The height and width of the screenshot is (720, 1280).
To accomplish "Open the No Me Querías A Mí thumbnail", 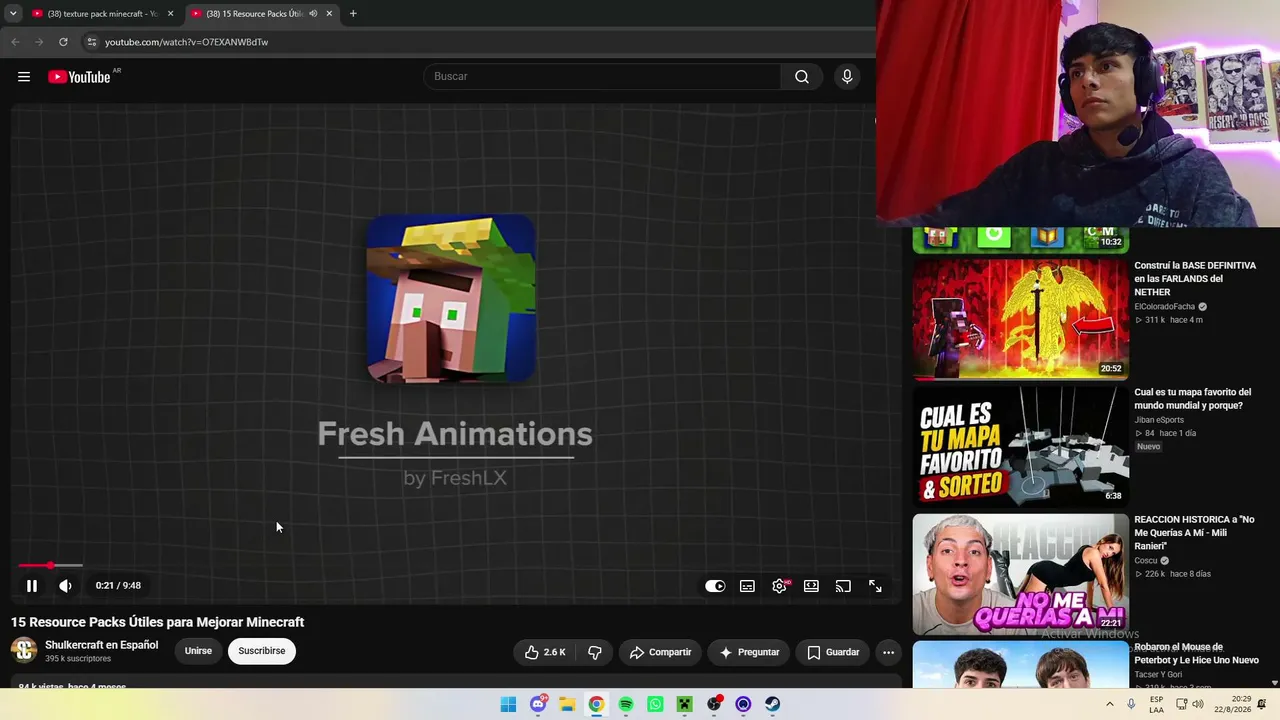I will (x=1020, y=574).
